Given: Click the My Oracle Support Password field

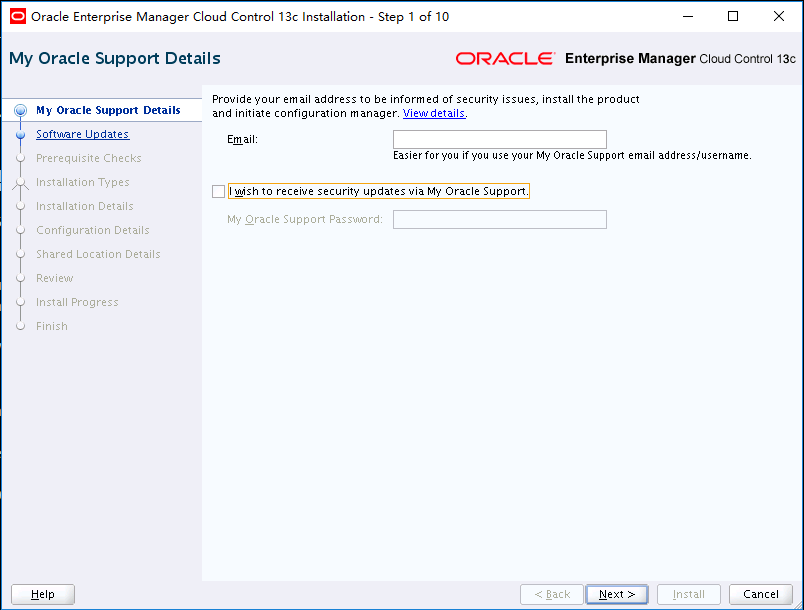Looking at the screenshot, I should click(499, 219).
